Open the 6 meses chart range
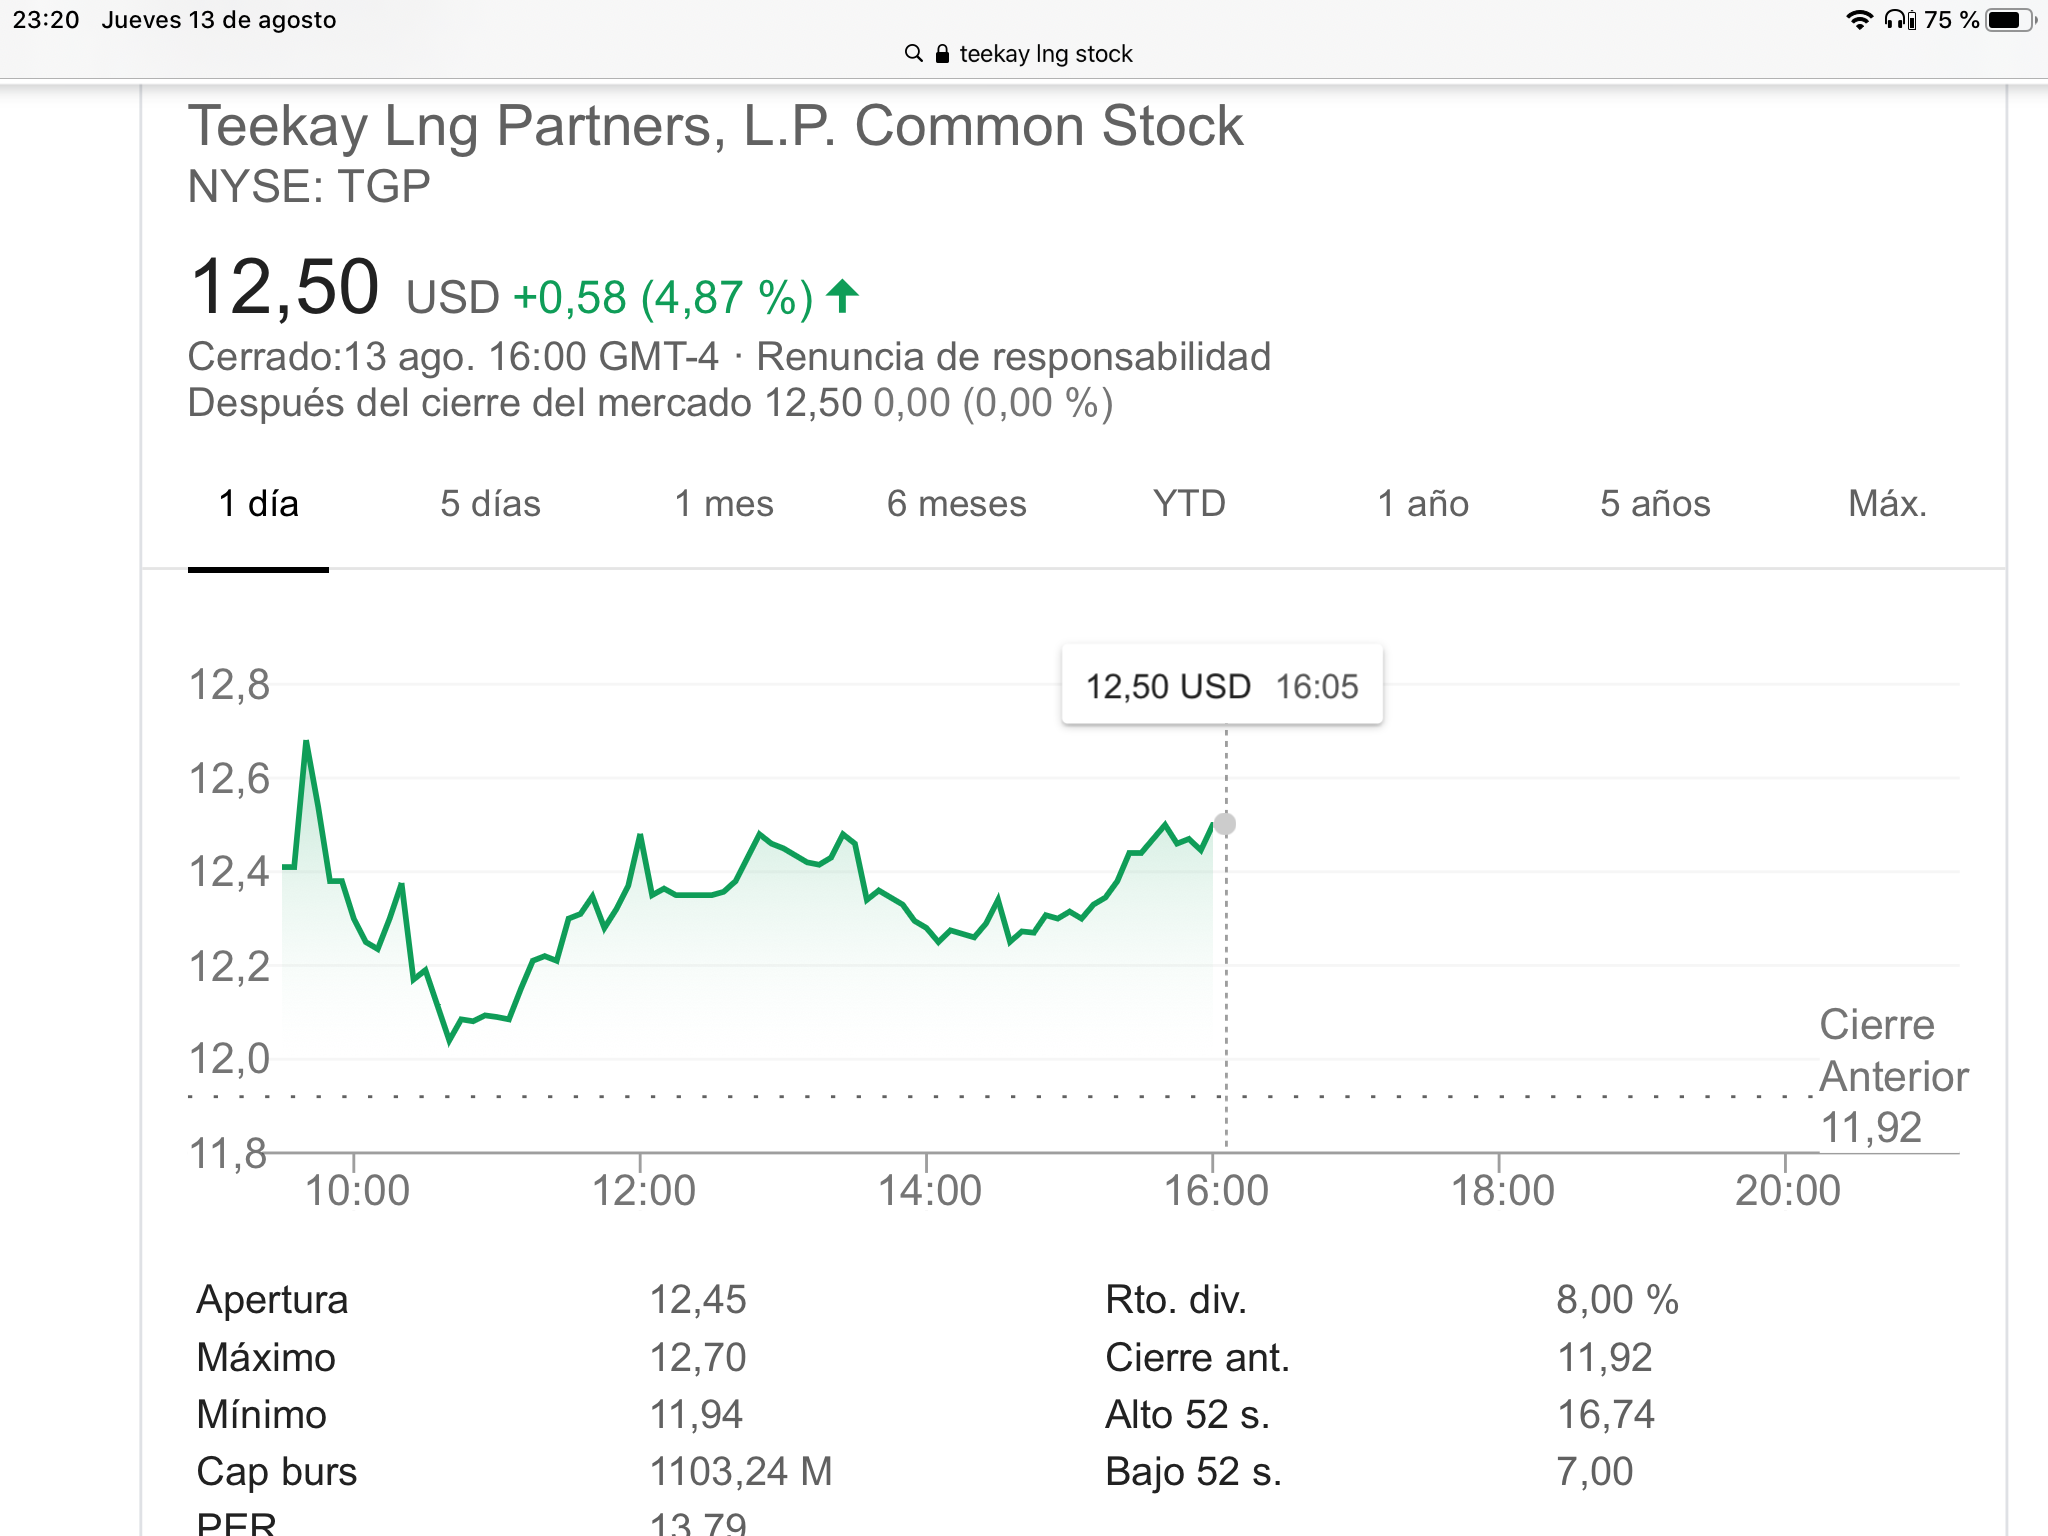 (956, 504)
